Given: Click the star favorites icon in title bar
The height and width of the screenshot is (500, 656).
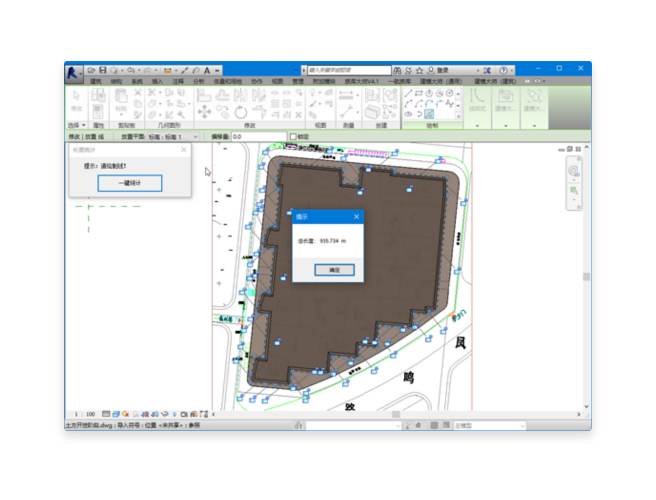Looking at the screenshot, I should pyautogui.click(x=420, y=70).
